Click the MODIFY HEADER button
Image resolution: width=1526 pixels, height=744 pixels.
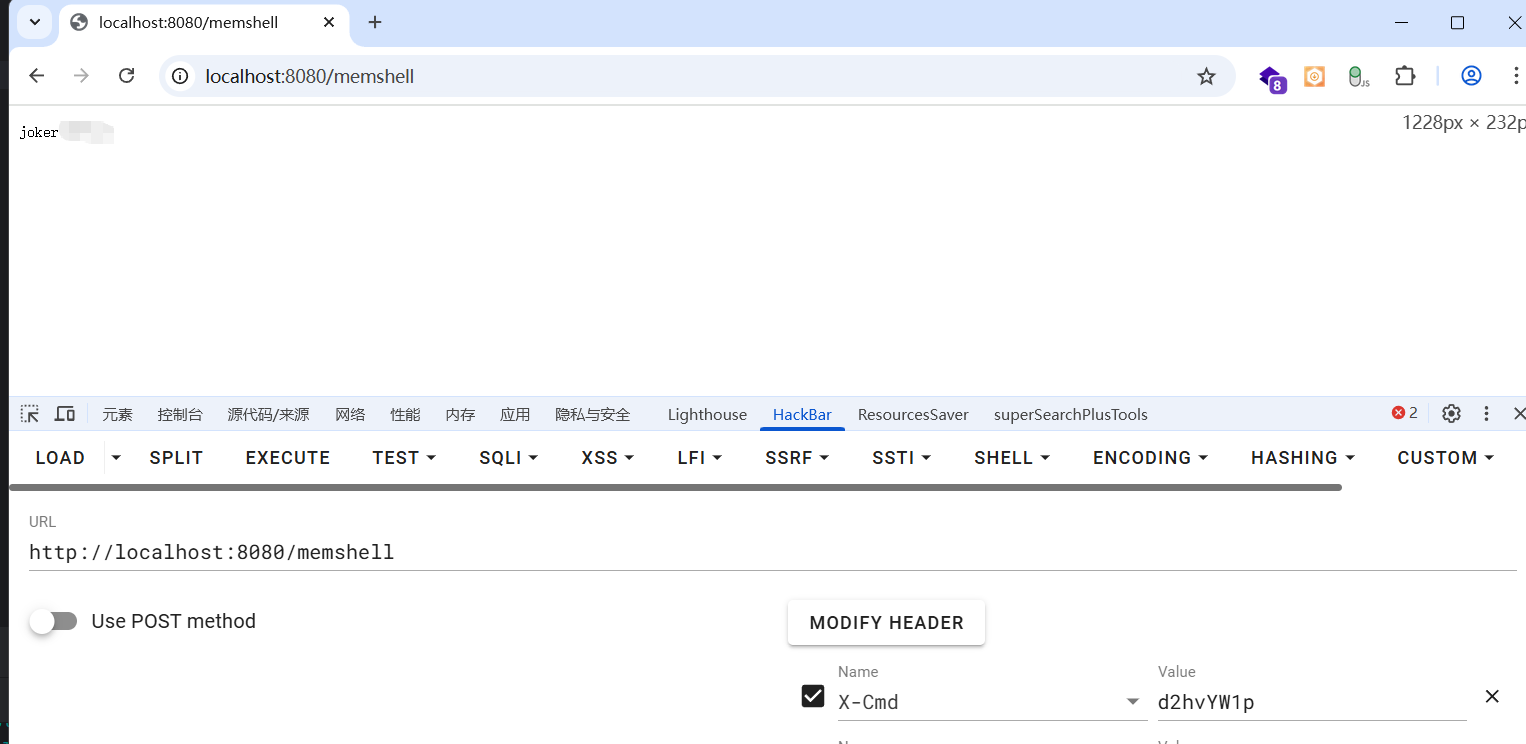pos(886,623)
